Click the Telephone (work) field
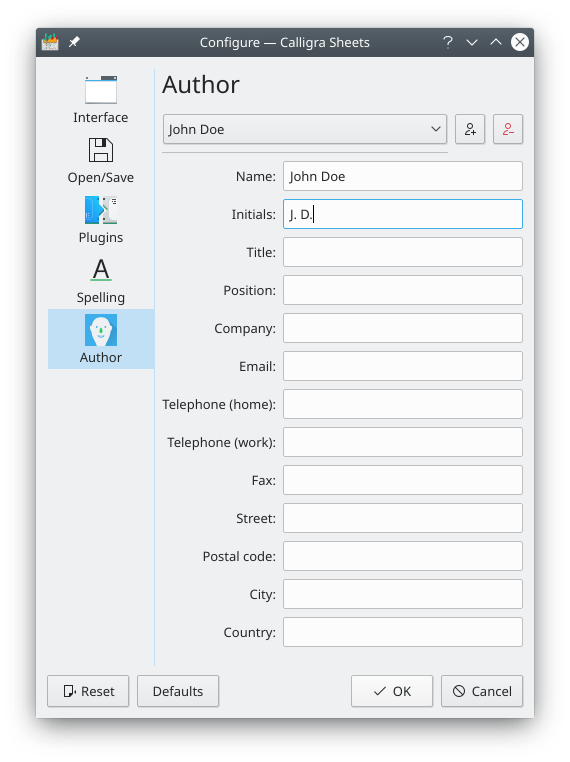The height and width of the screenshot is (762, 570). [x=403, y=442]
